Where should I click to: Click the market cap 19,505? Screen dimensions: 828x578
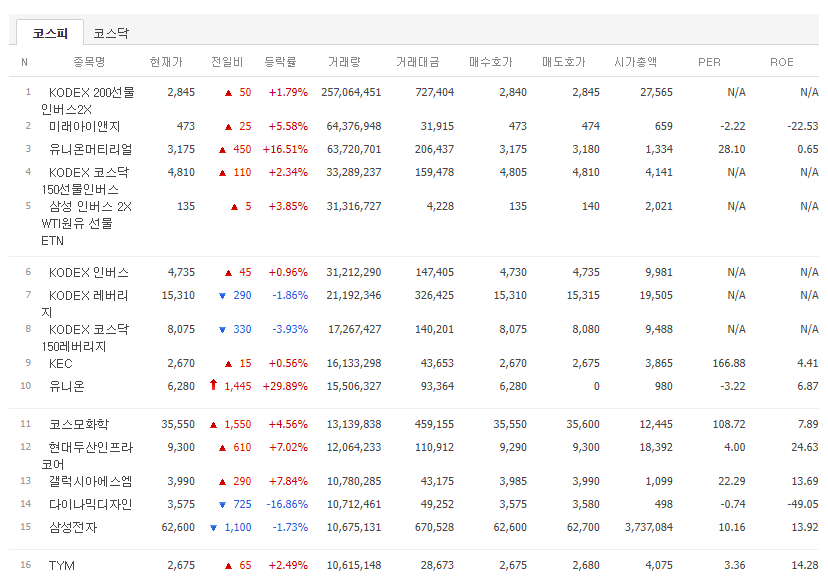(x=656, y=295)
